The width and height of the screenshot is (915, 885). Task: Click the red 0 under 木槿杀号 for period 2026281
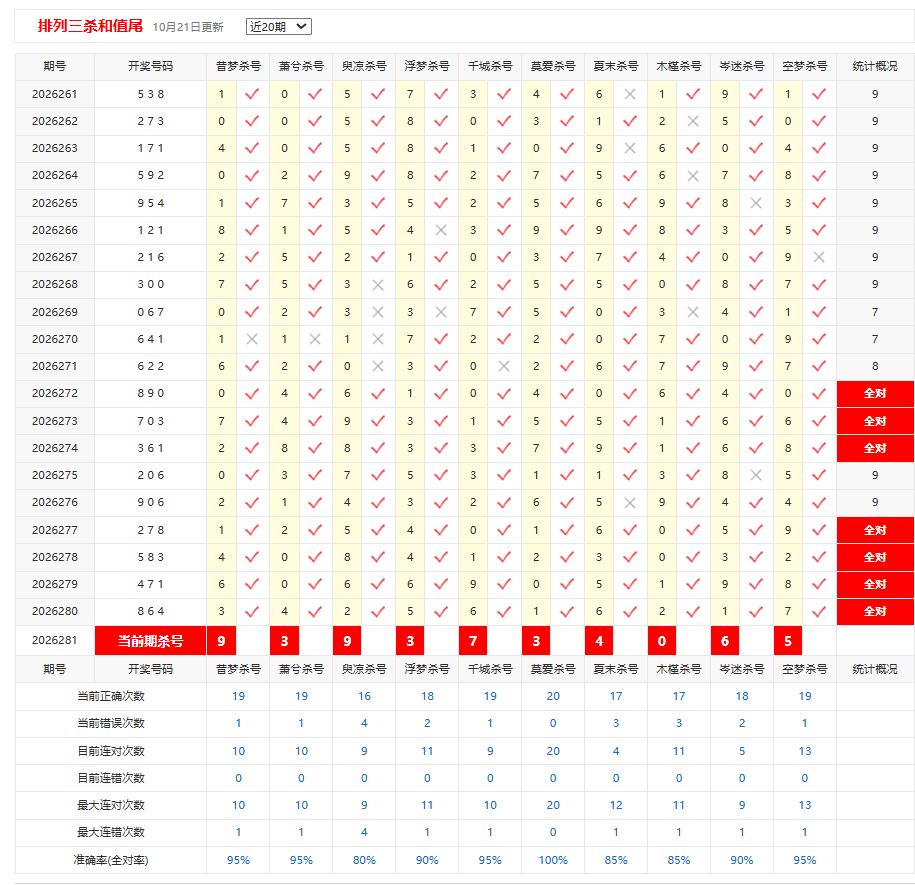pos(662,641)
